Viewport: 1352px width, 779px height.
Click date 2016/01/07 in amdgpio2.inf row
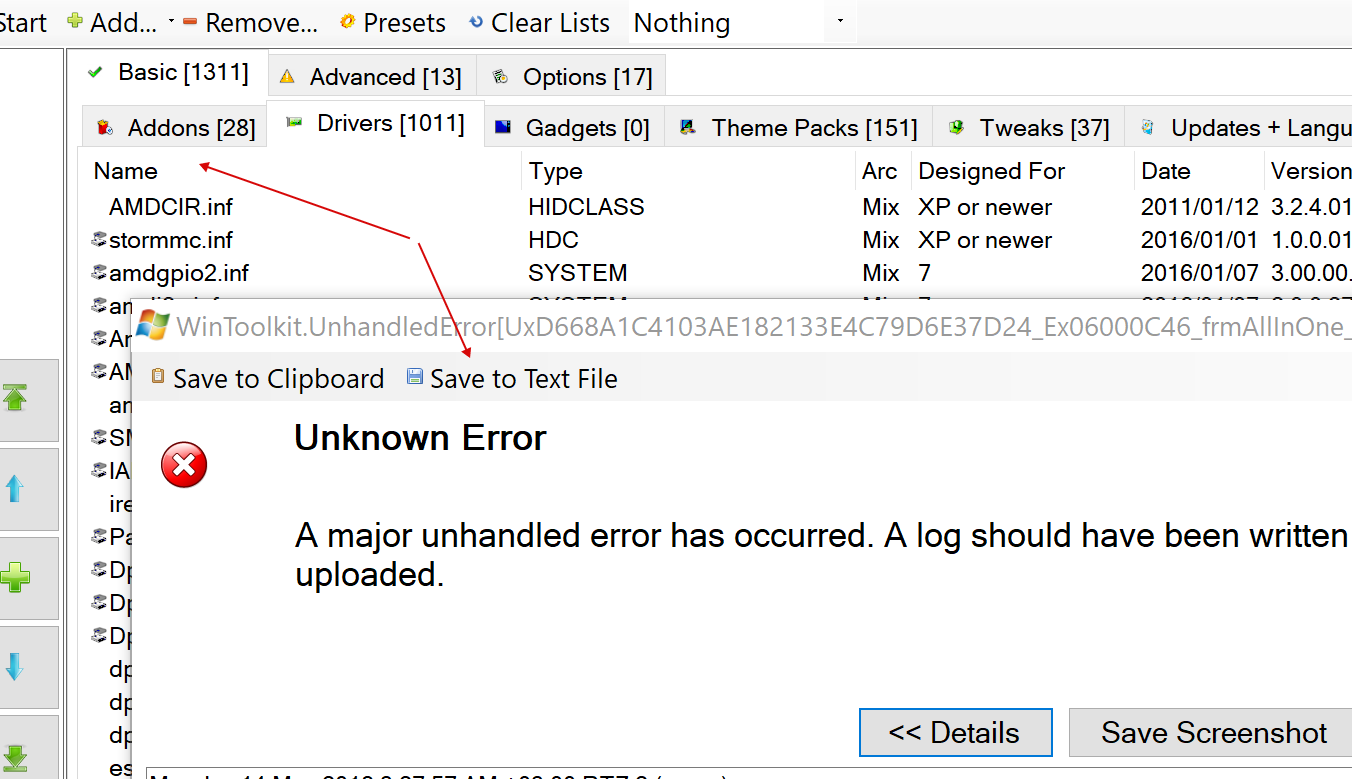[x=1200, y=273]
